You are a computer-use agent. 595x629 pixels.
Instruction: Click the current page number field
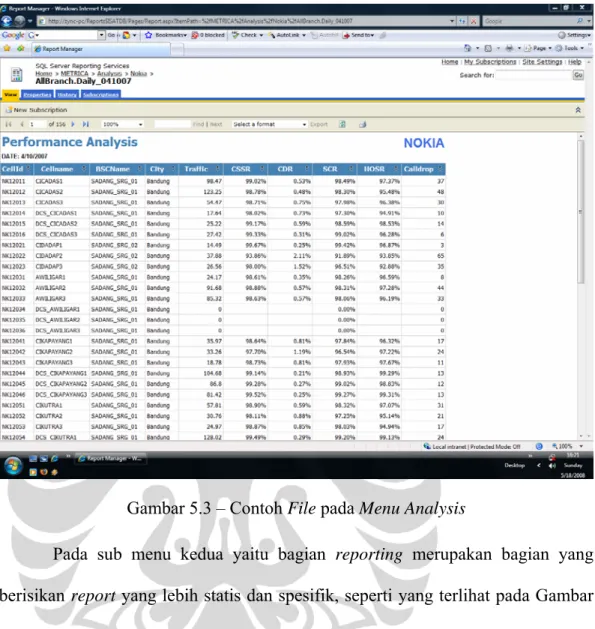[x=37, y=124]
